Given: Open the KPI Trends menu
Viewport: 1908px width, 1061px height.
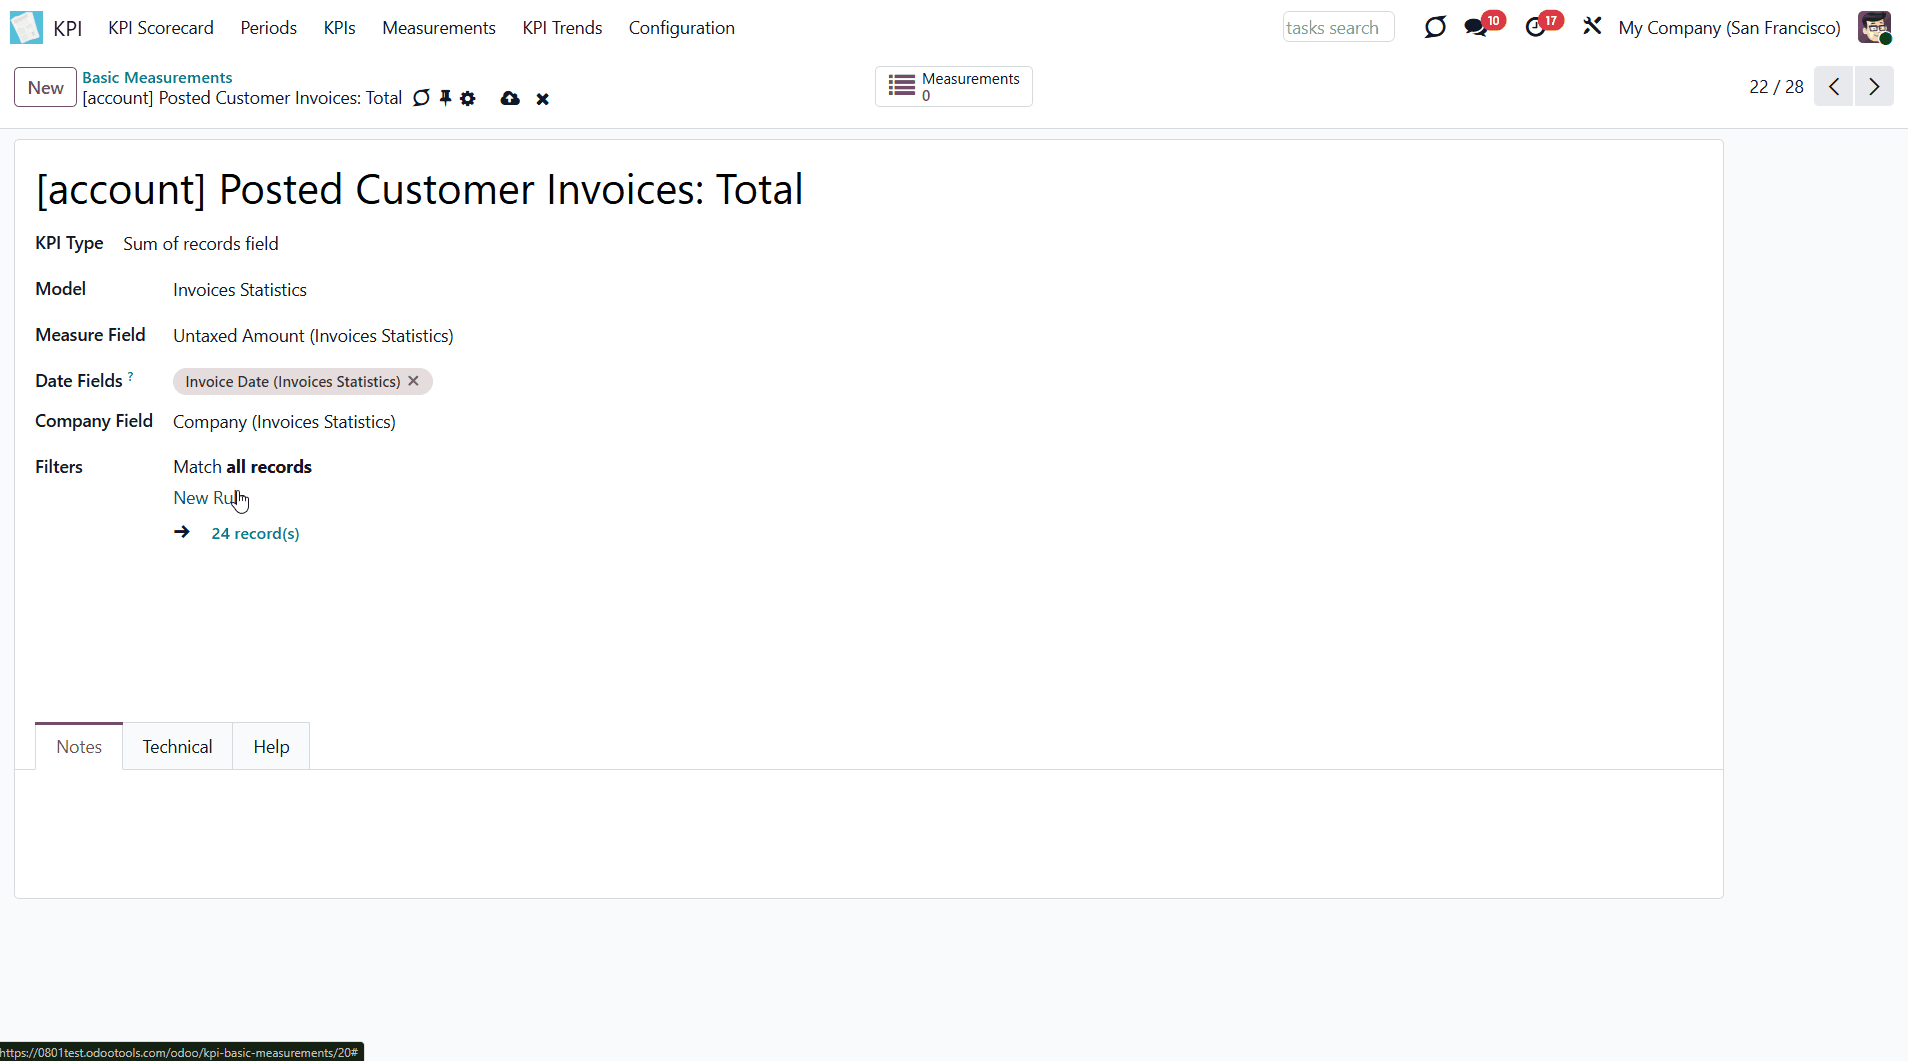Looking at the screenshot, I should (x=562, y=28).
